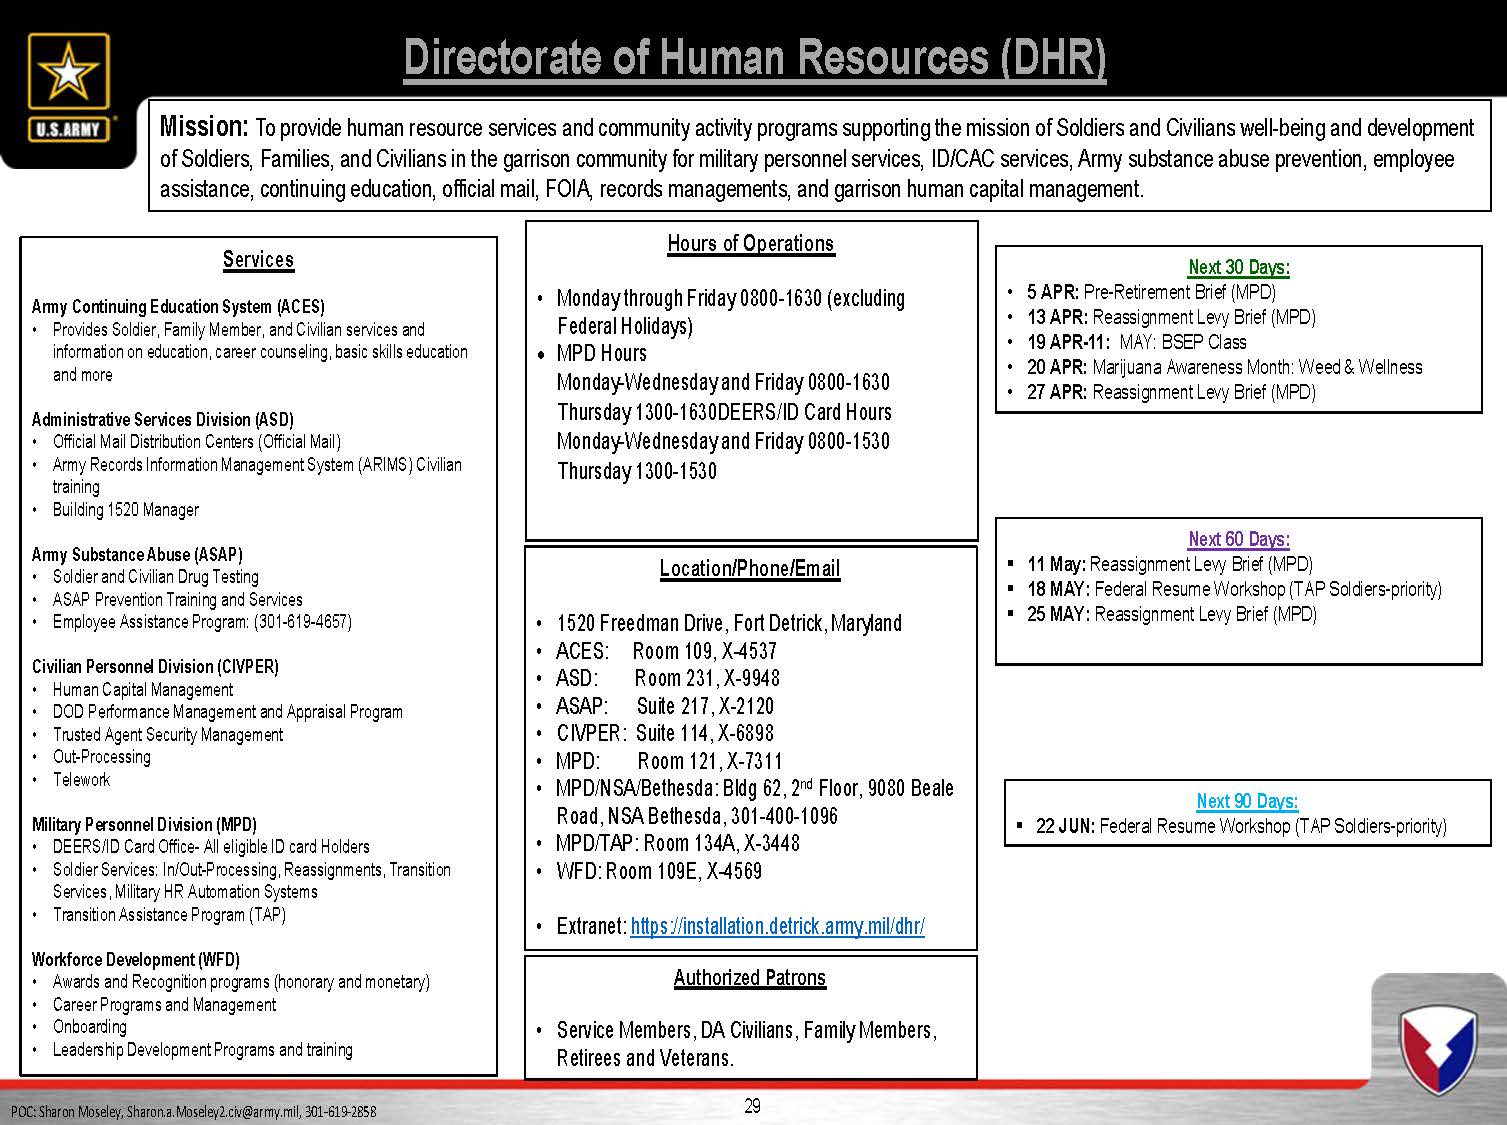Click the Directorate of Human Resources title
Screen dimensions: 1507x1125
pyautogui.click(x=755, y=58)
